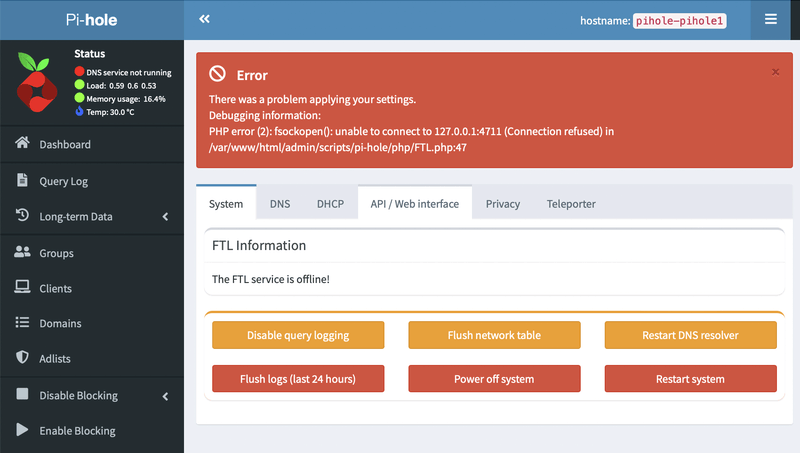This screenshot has width=800, height=453.
Task: Click the green Memory usage dot
Action: pyautogui.click(x=80, y=98)
